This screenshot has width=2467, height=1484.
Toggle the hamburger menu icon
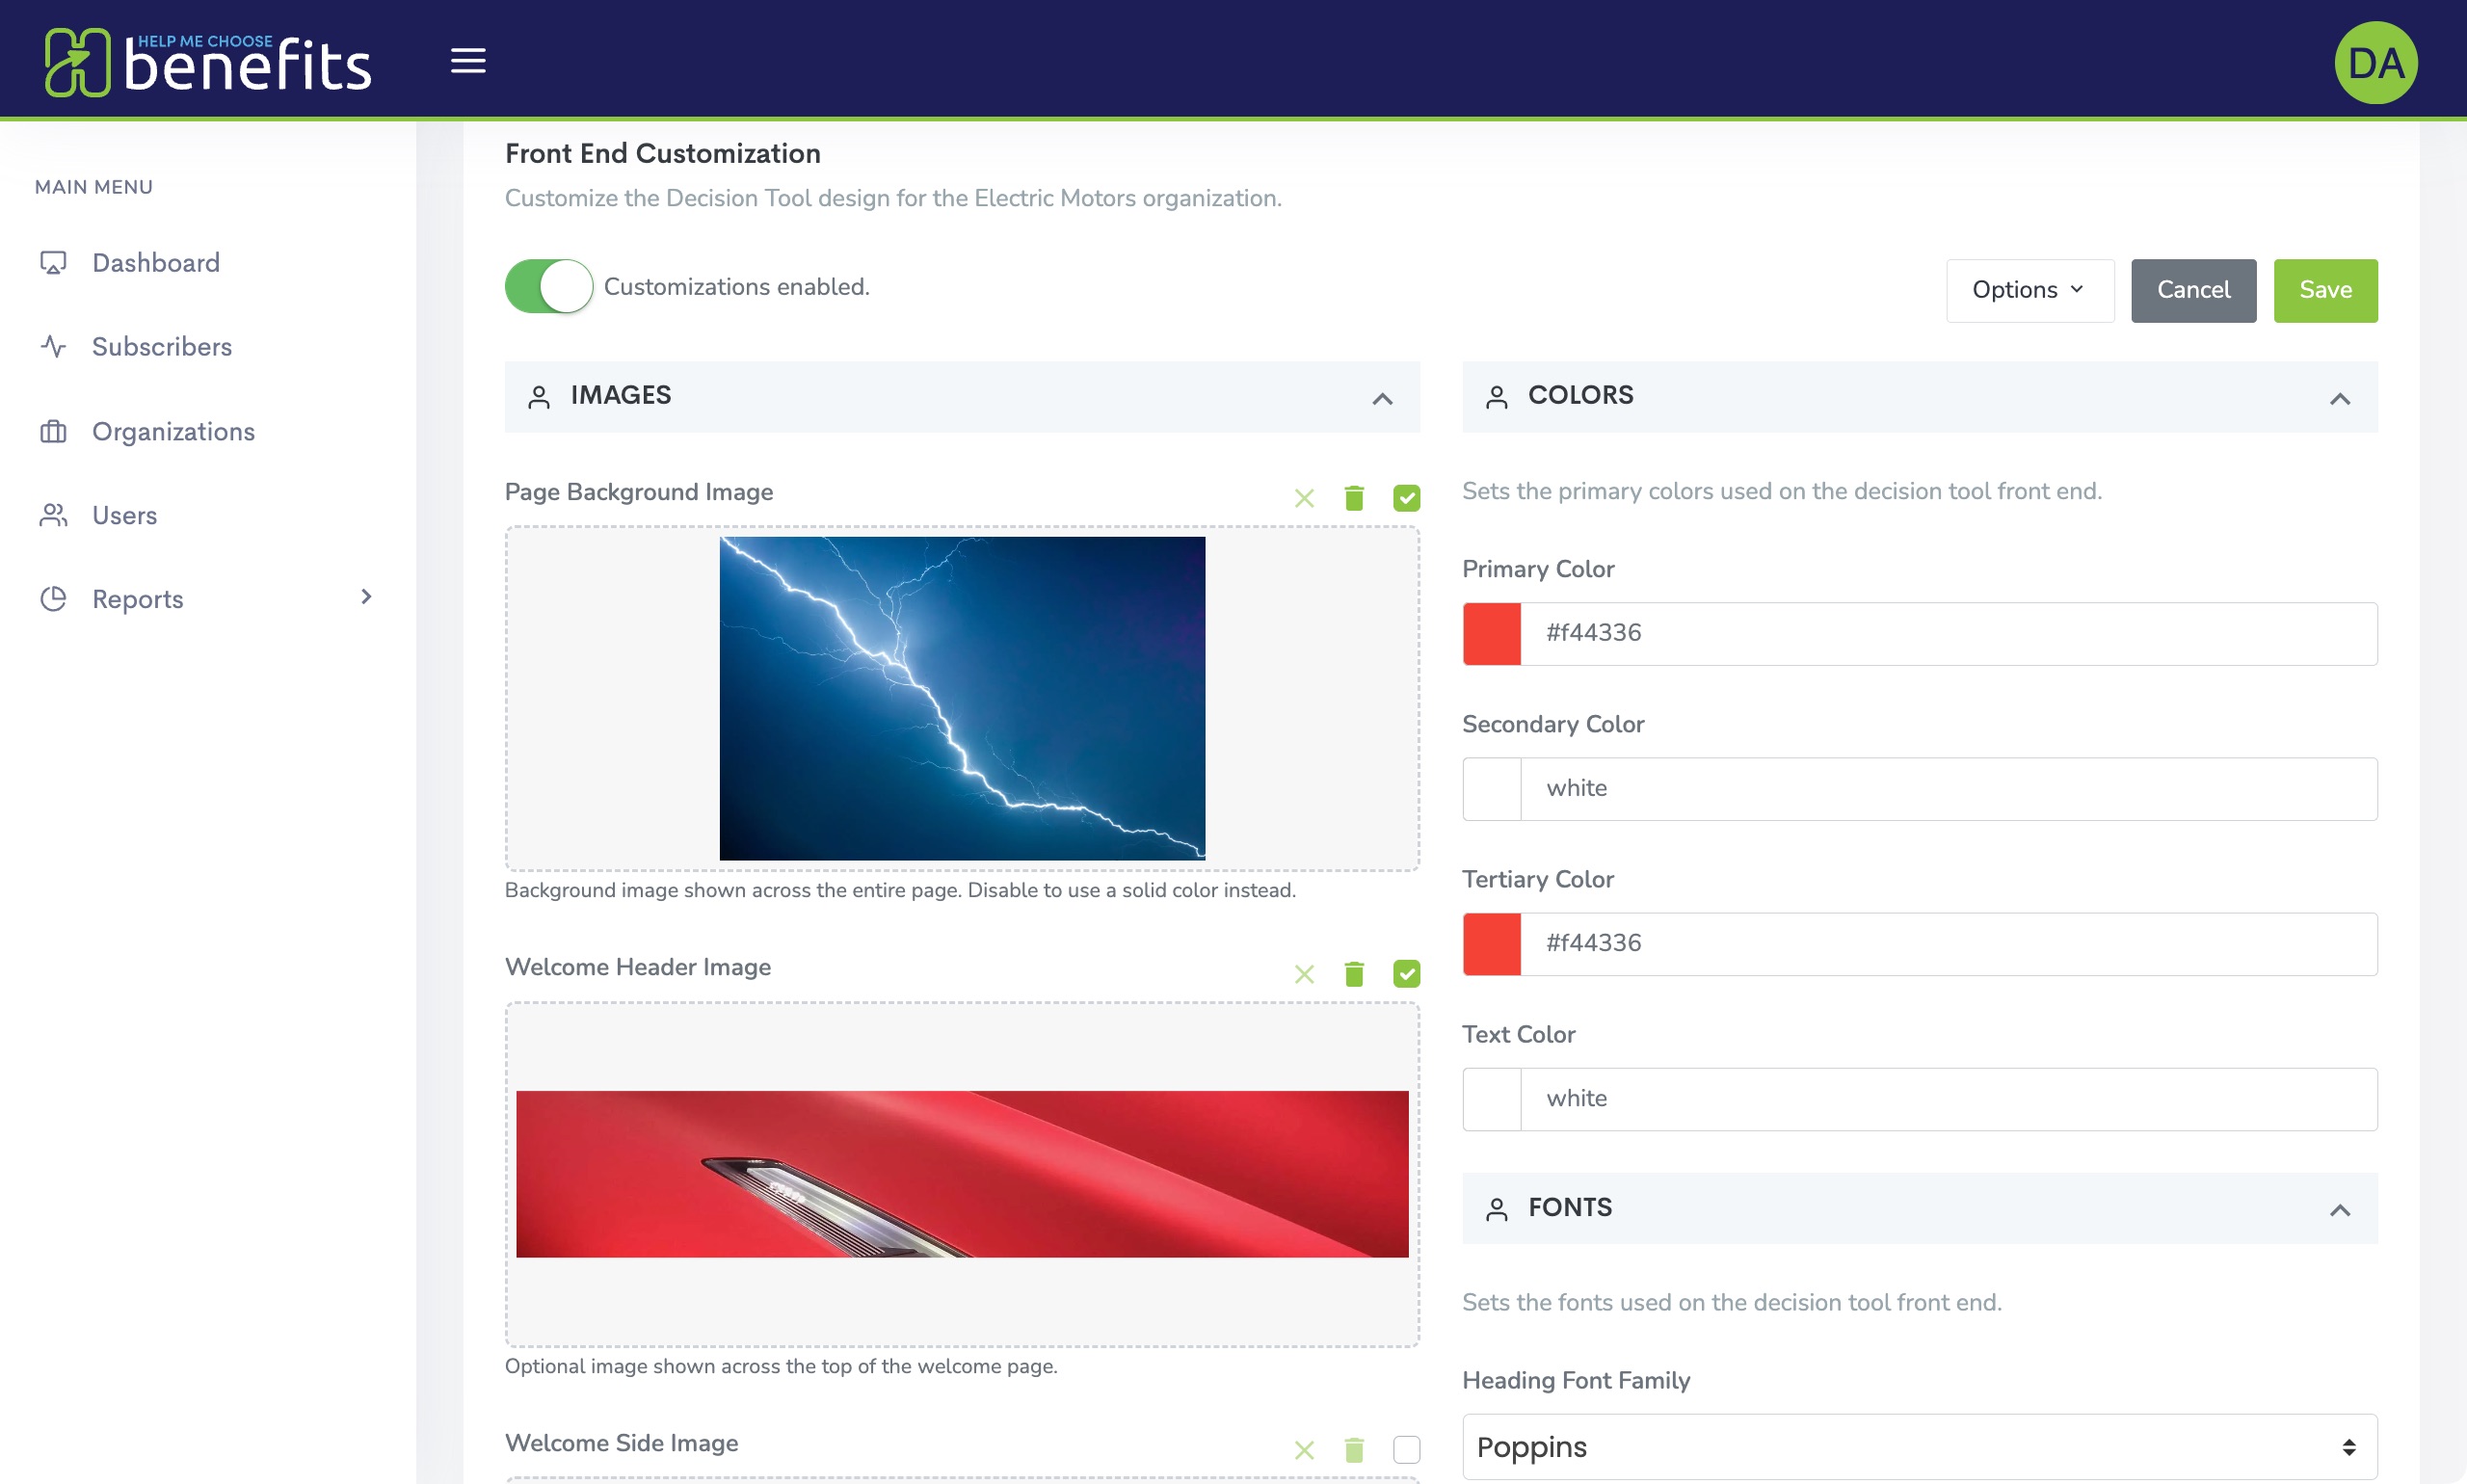pyautogui.click(x=468, y=61)
